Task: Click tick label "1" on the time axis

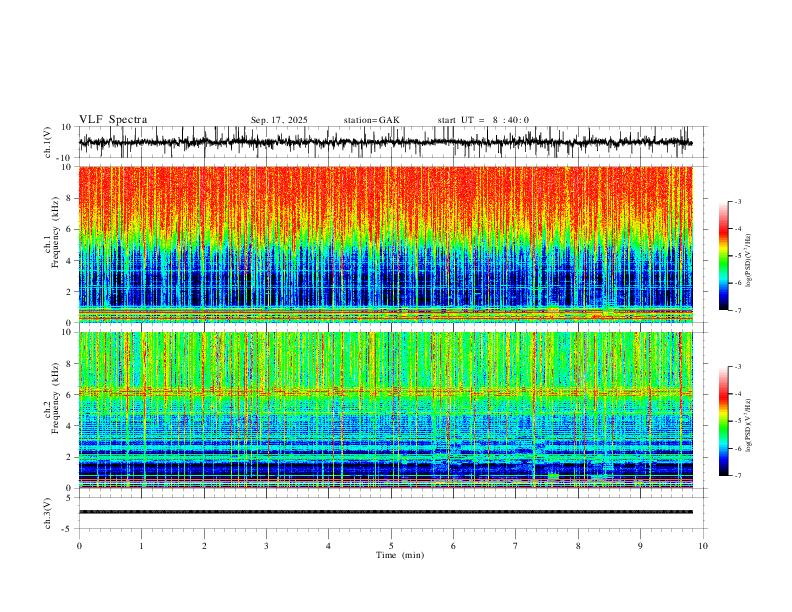Action: (141, 546)
